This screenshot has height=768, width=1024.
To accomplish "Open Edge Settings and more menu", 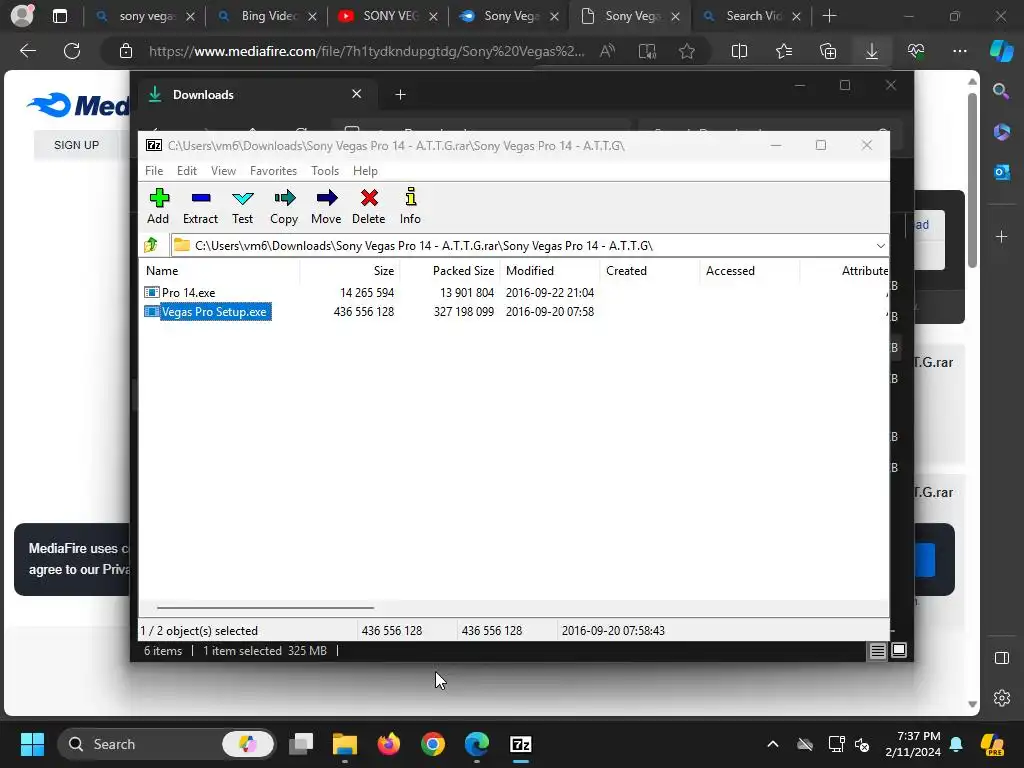I will (959, 51).
